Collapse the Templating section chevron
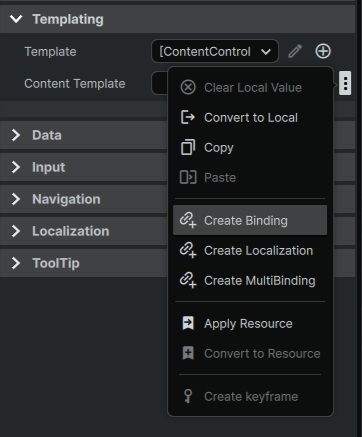Screen dimensions: 362x437 (x=16, y=19)
